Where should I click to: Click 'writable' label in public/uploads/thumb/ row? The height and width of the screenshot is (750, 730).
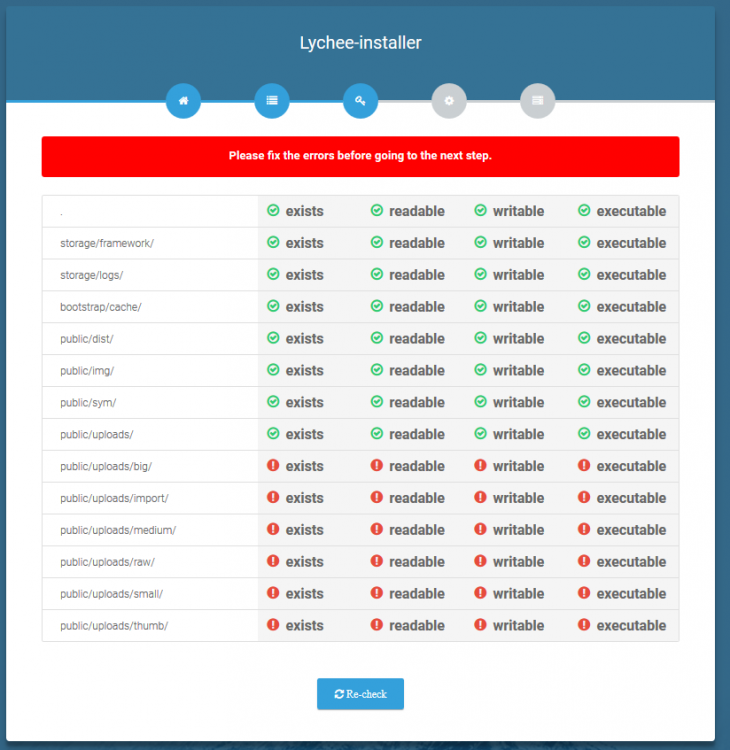pos(519,626)
